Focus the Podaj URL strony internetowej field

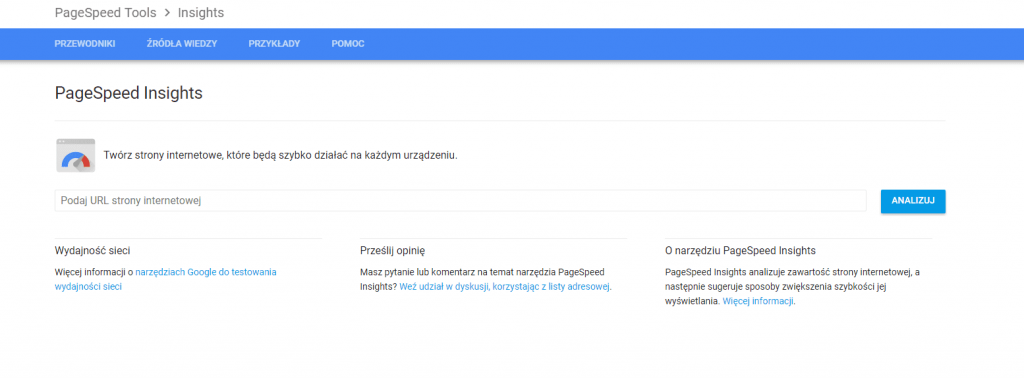[x=460, y=201]
